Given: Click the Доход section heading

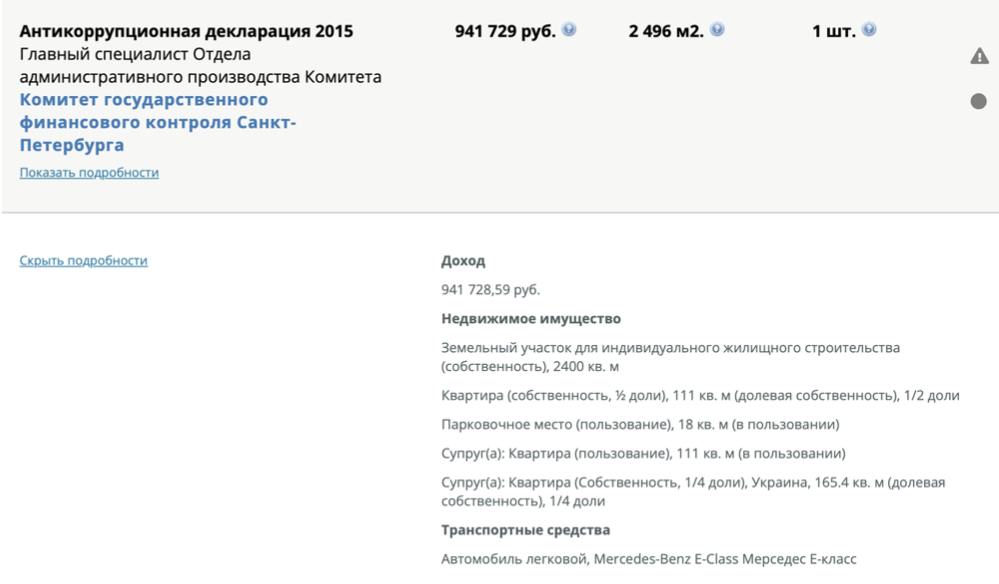Looking at the screenshot, I should [x=463, y=261].
